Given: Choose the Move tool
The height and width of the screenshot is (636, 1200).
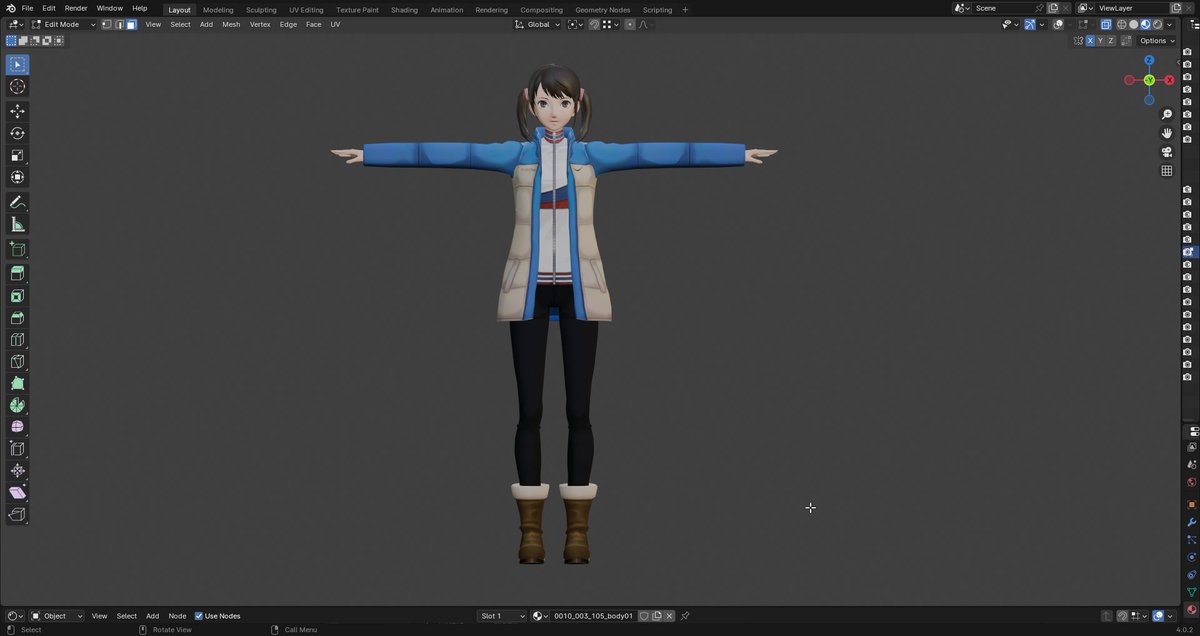Looking at the screenshot, I should point(17,111).
